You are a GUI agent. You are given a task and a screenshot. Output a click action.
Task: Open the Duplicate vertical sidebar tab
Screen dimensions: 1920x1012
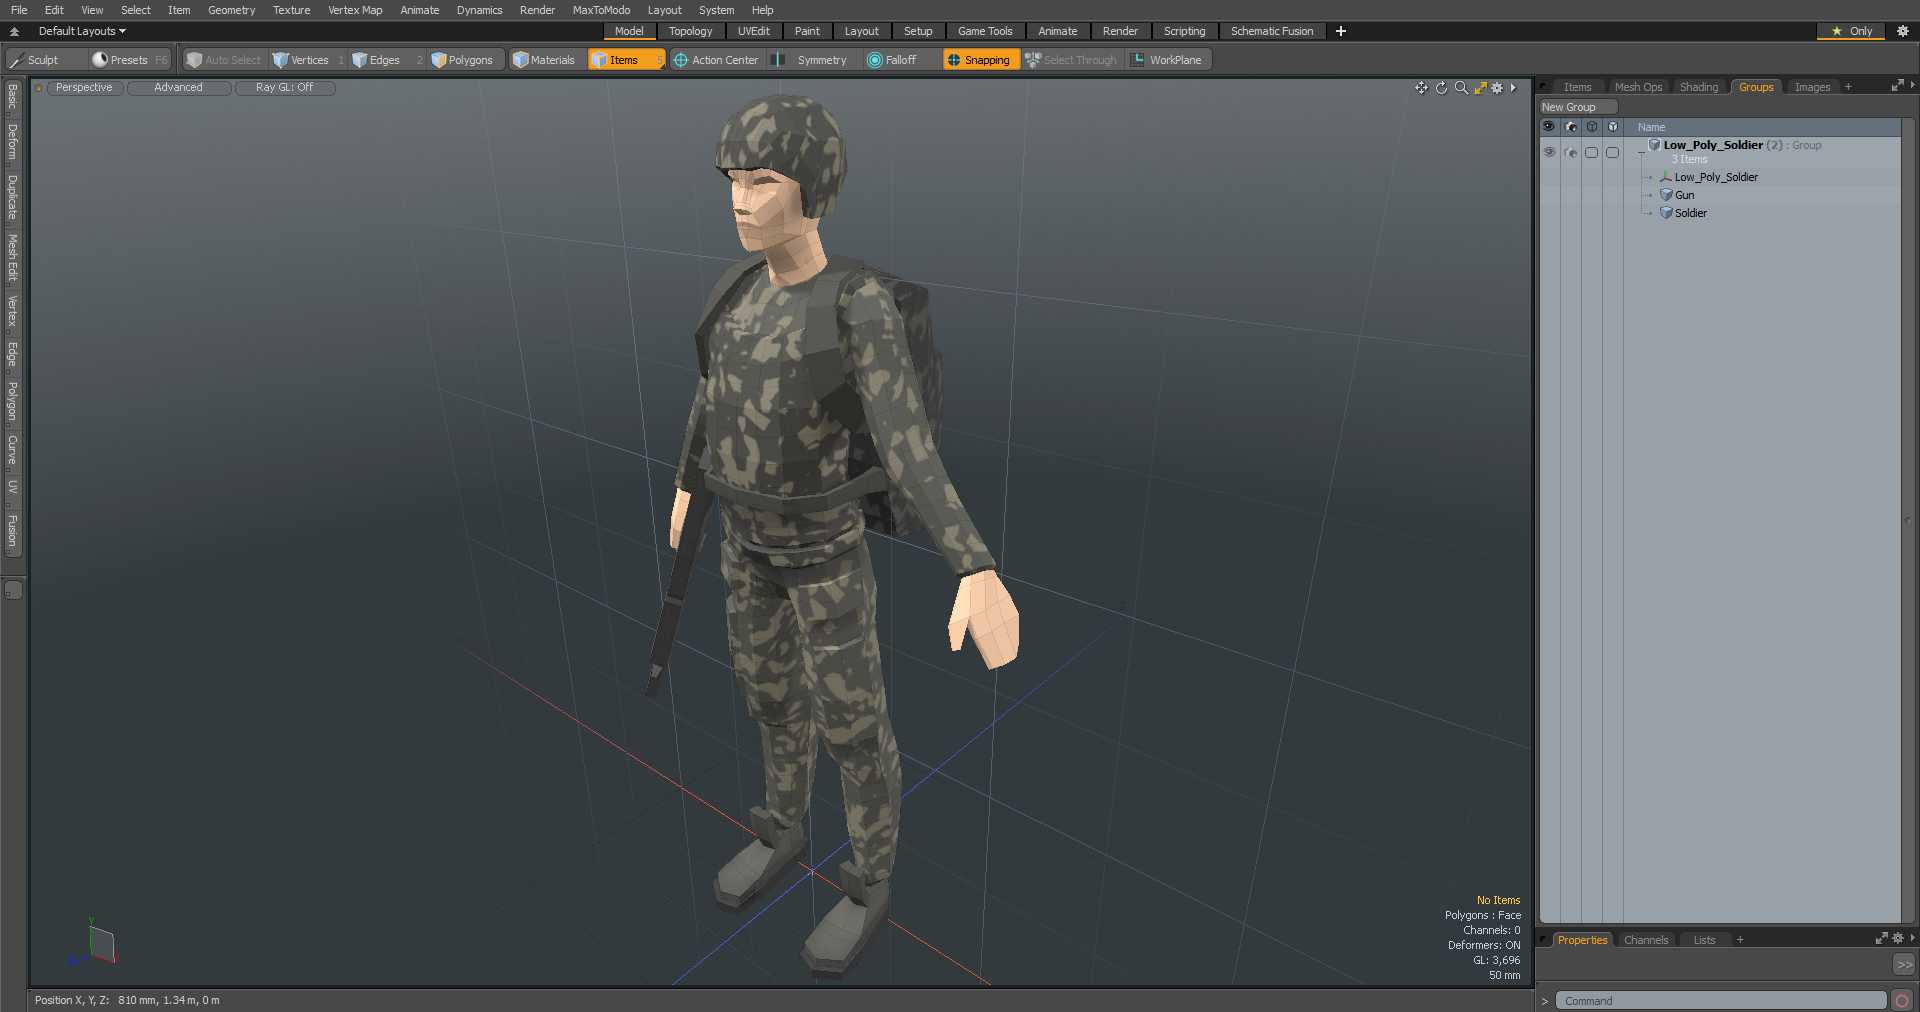pyautogui.click(x=13, y=197)
